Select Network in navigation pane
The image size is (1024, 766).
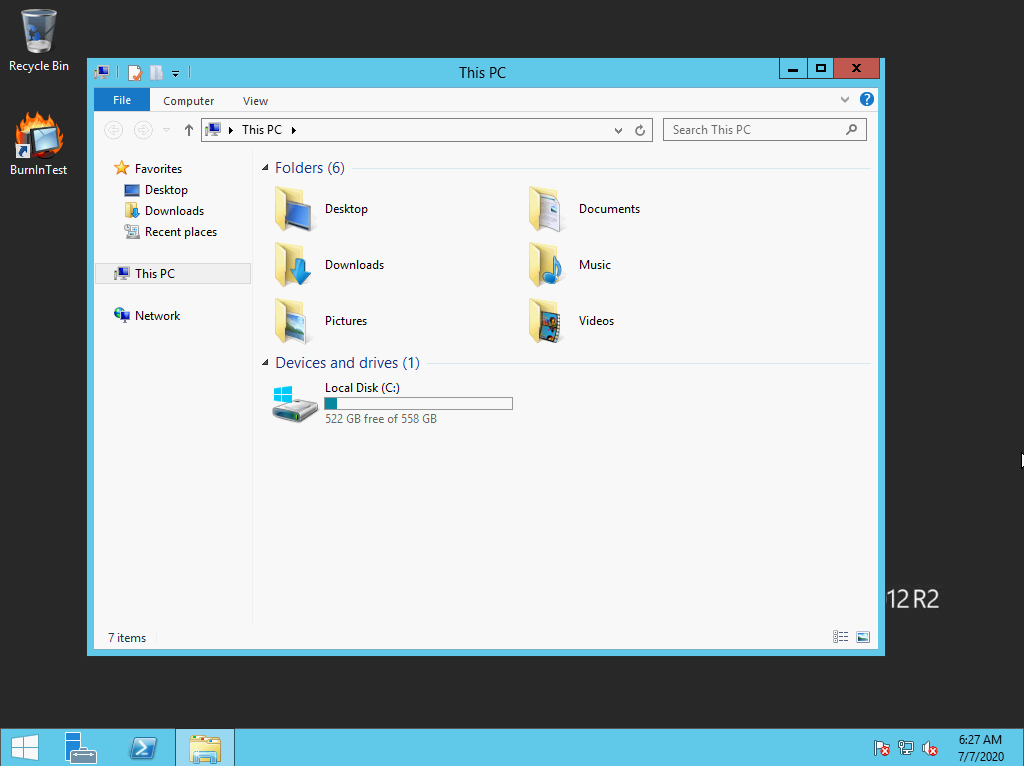(x=157, y=315)
